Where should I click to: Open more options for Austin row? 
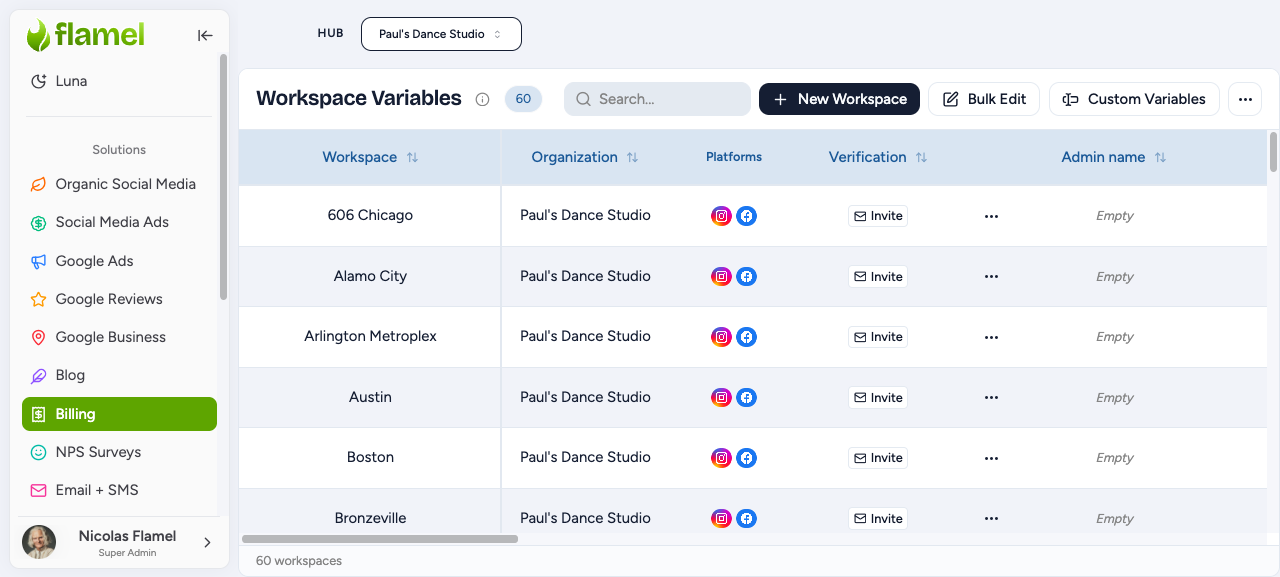(991, 398)
